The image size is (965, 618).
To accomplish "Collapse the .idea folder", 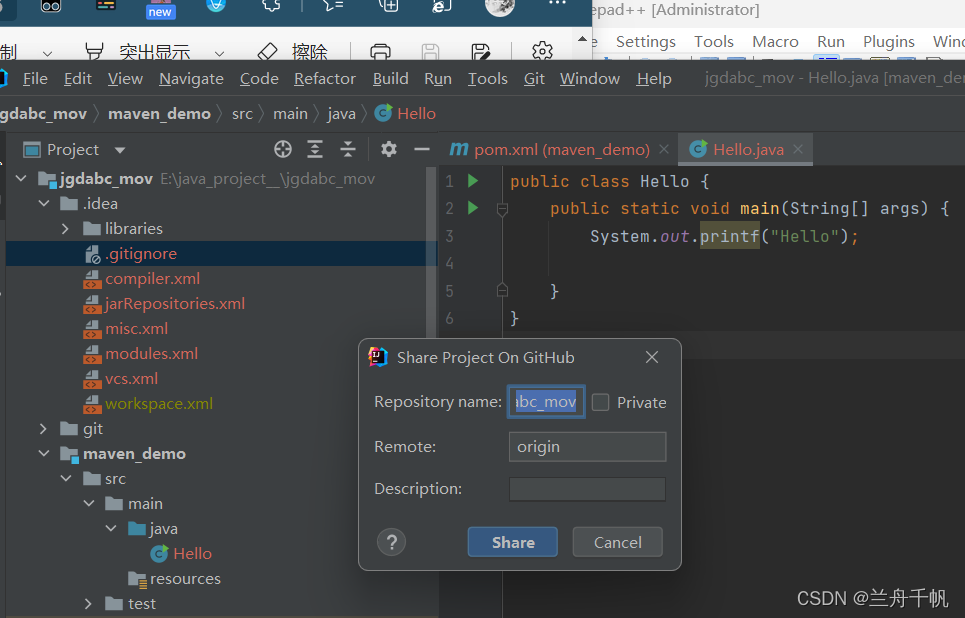I will click(x=44, y=203).
